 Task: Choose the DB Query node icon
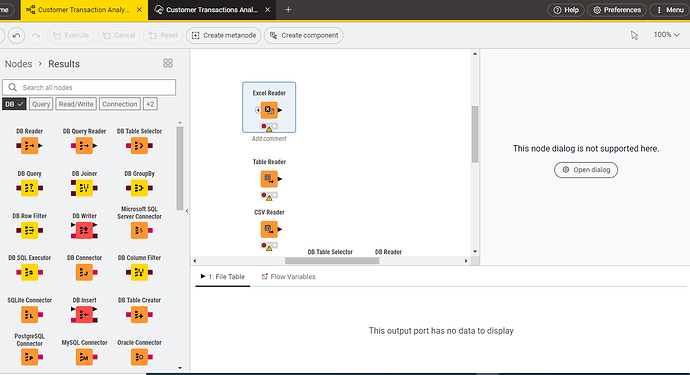29,188
